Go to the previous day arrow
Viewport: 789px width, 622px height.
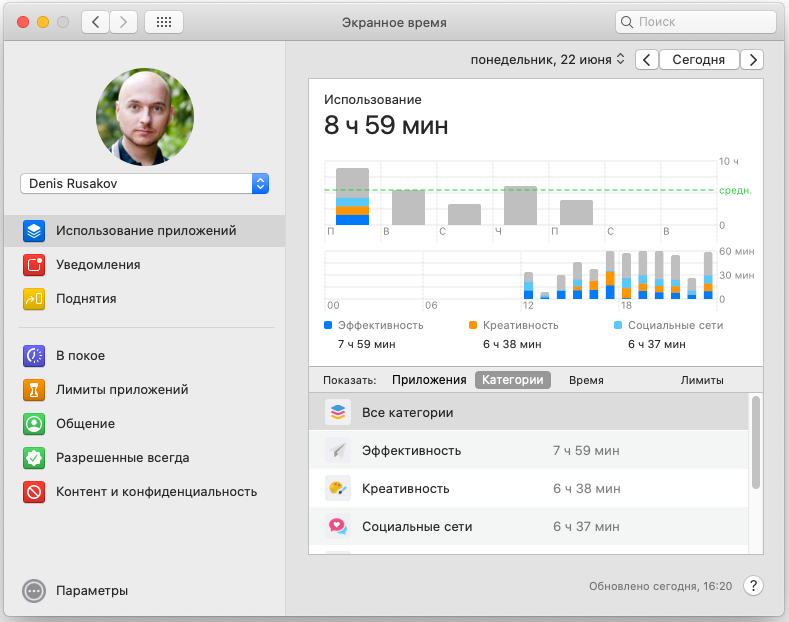click(x=647, y=60)
